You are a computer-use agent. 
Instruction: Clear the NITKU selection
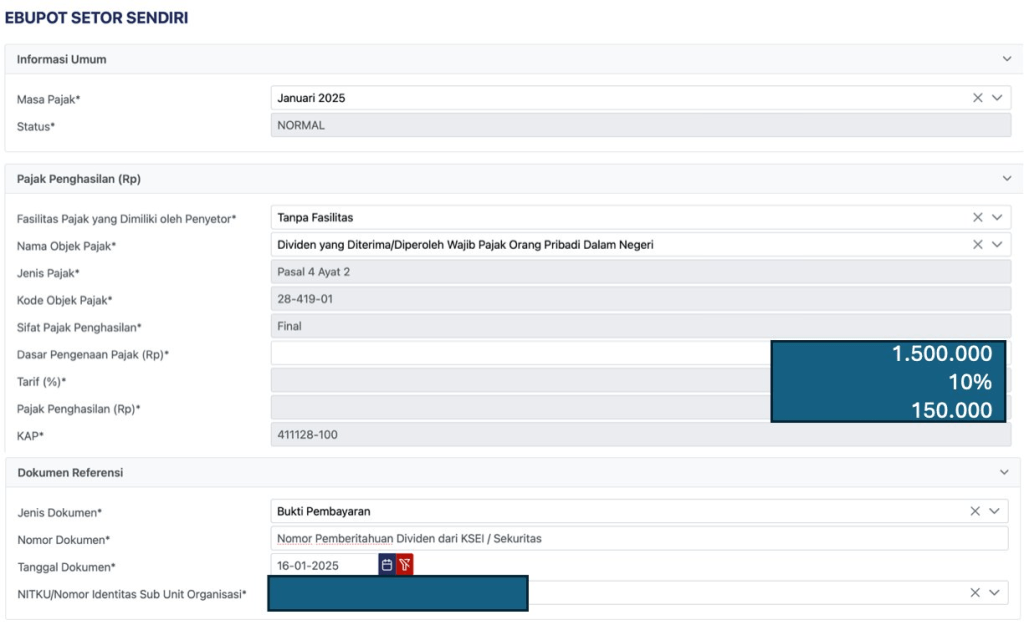(975, 592)
